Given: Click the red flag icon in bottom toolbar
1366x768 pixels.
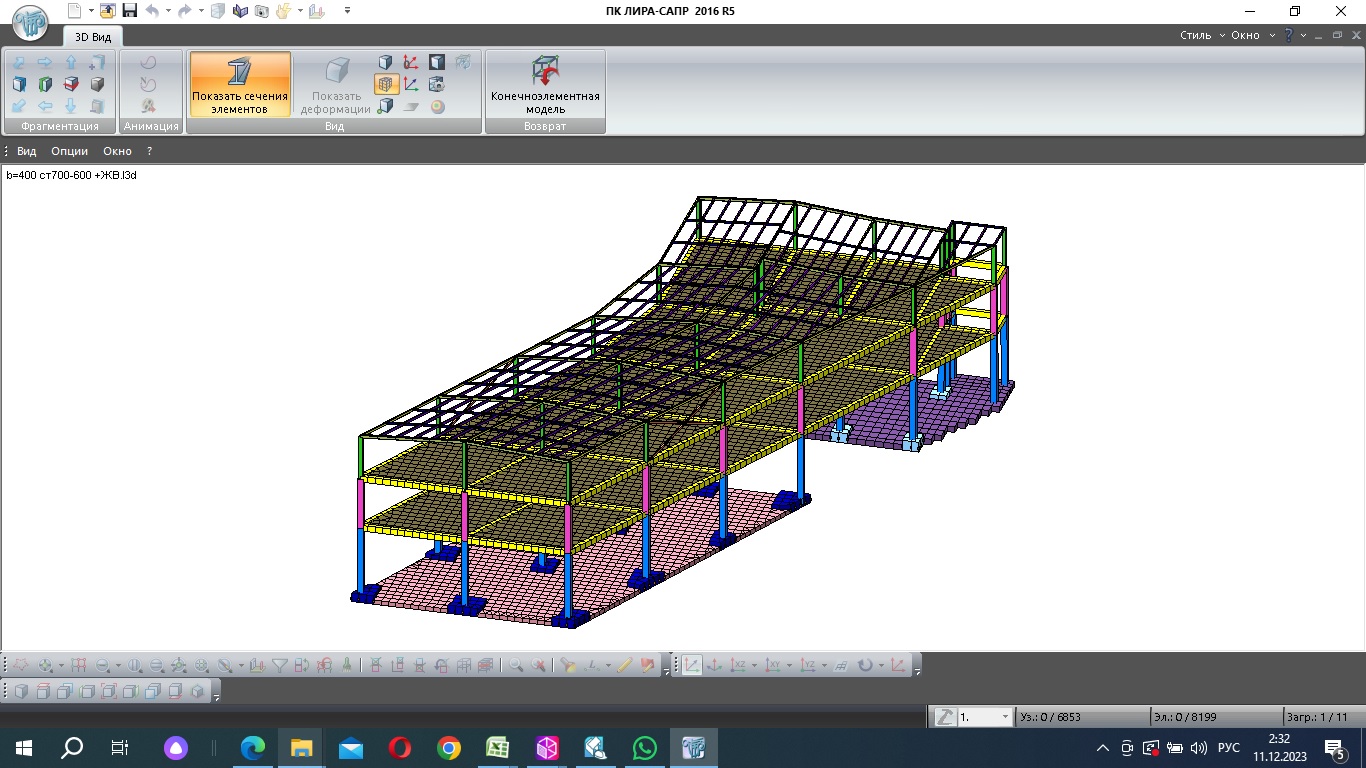Looking at the screenshot, I should coord(648,665).
